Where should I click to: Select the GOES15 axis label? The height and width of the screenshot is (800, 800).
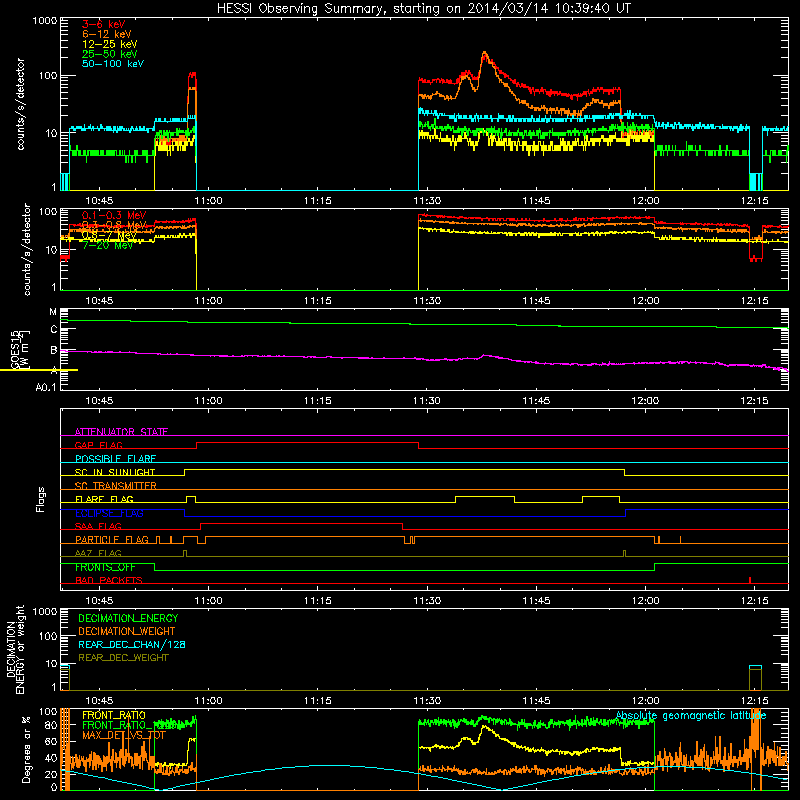click(15, 349)
